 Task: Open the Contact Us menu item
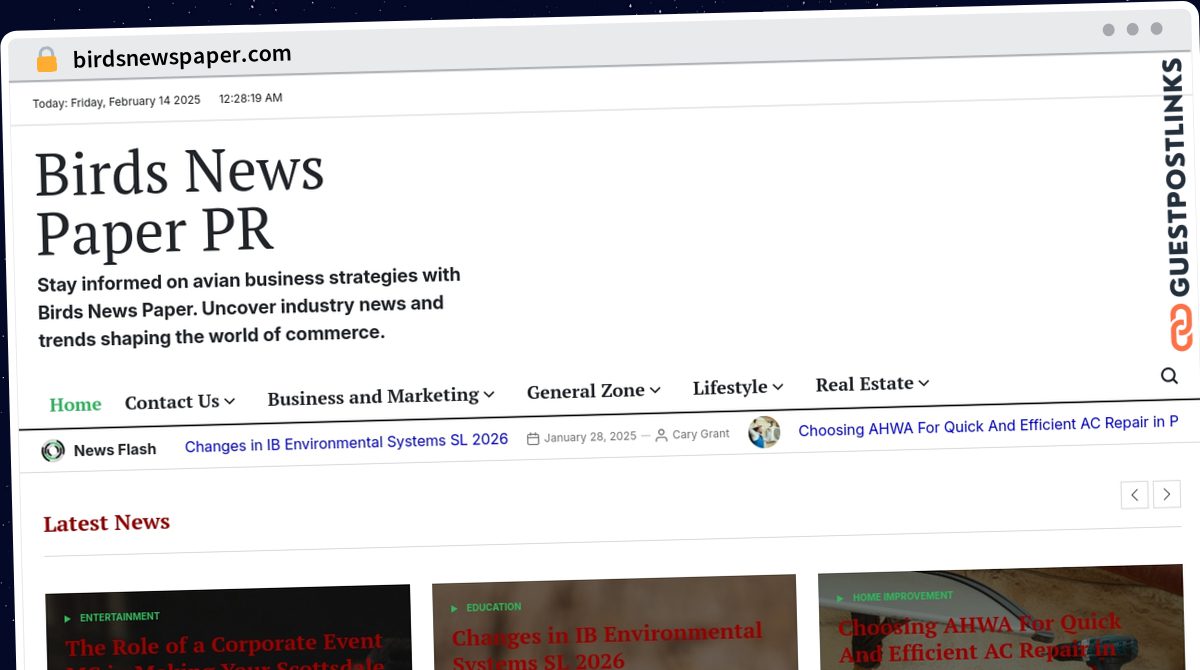pyautogui.click(x=172, y=402)
